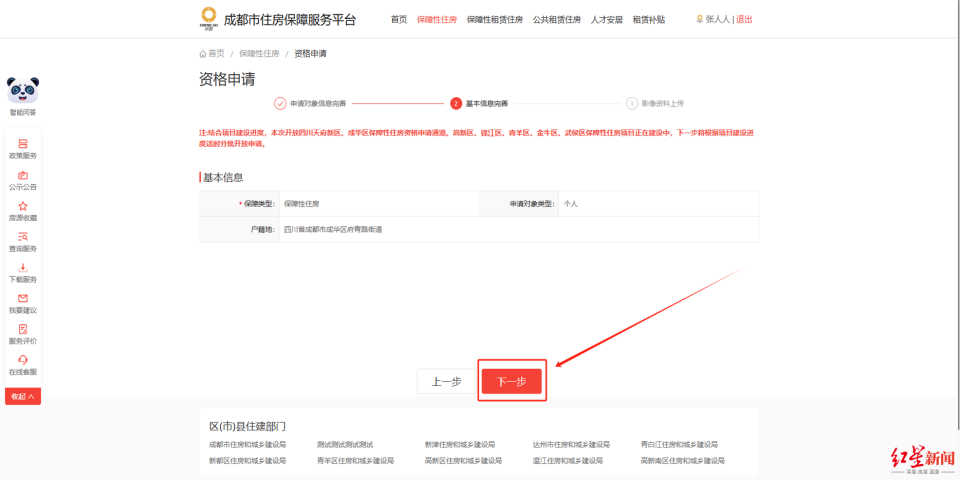Select 人才安居 navigation tab
Screen dimensions: 960x480
(606, 20)
